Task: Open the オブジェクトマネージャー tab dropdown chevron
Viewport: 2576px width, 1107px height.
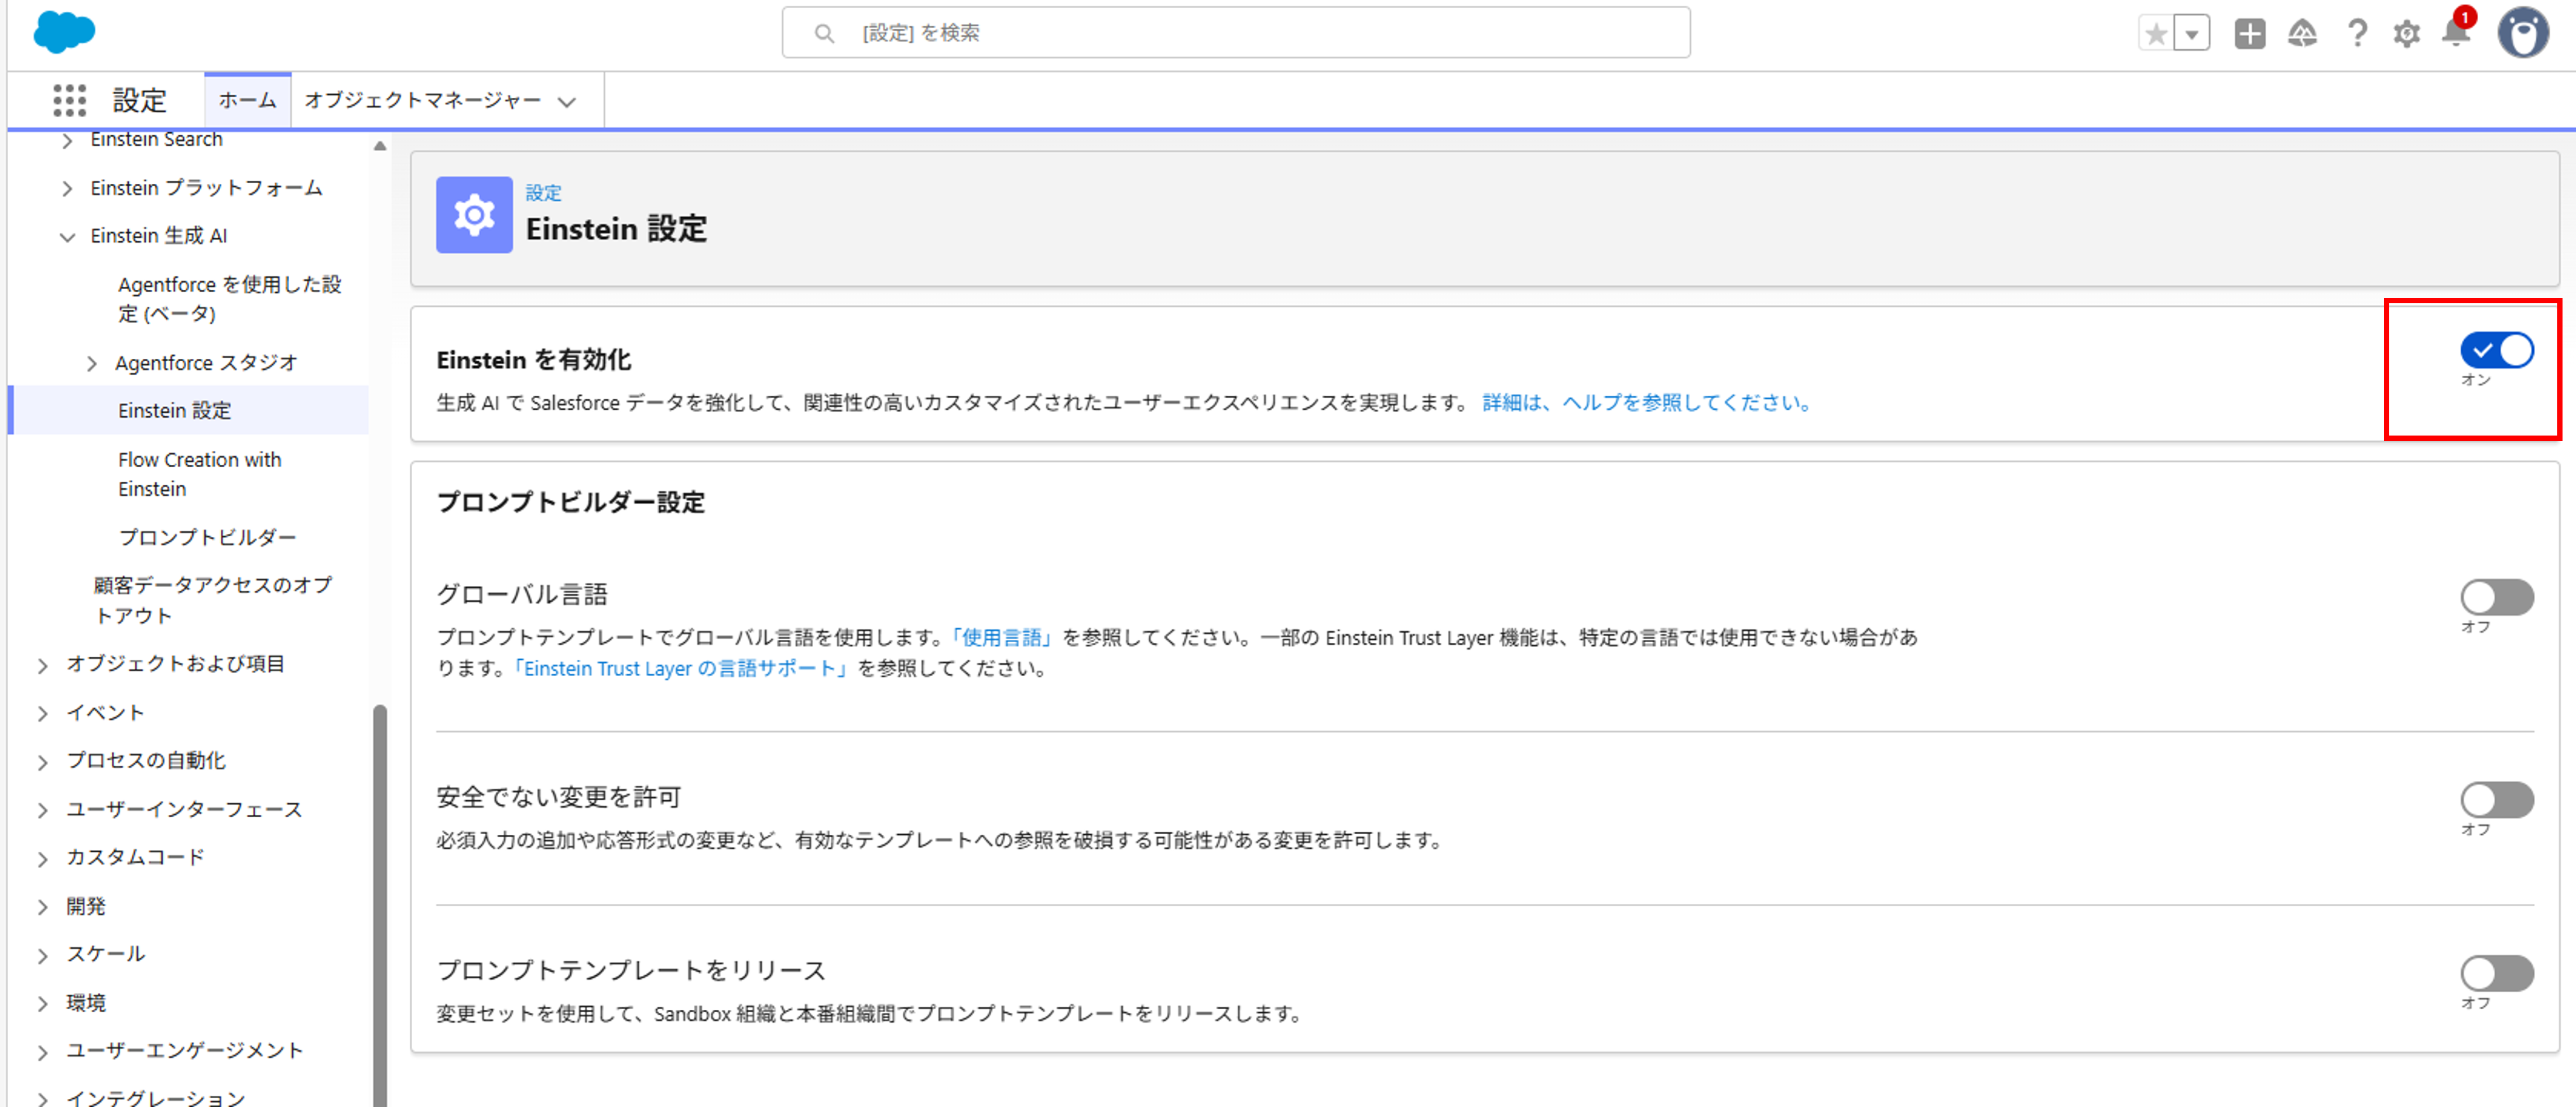Action: coord(567,102)
